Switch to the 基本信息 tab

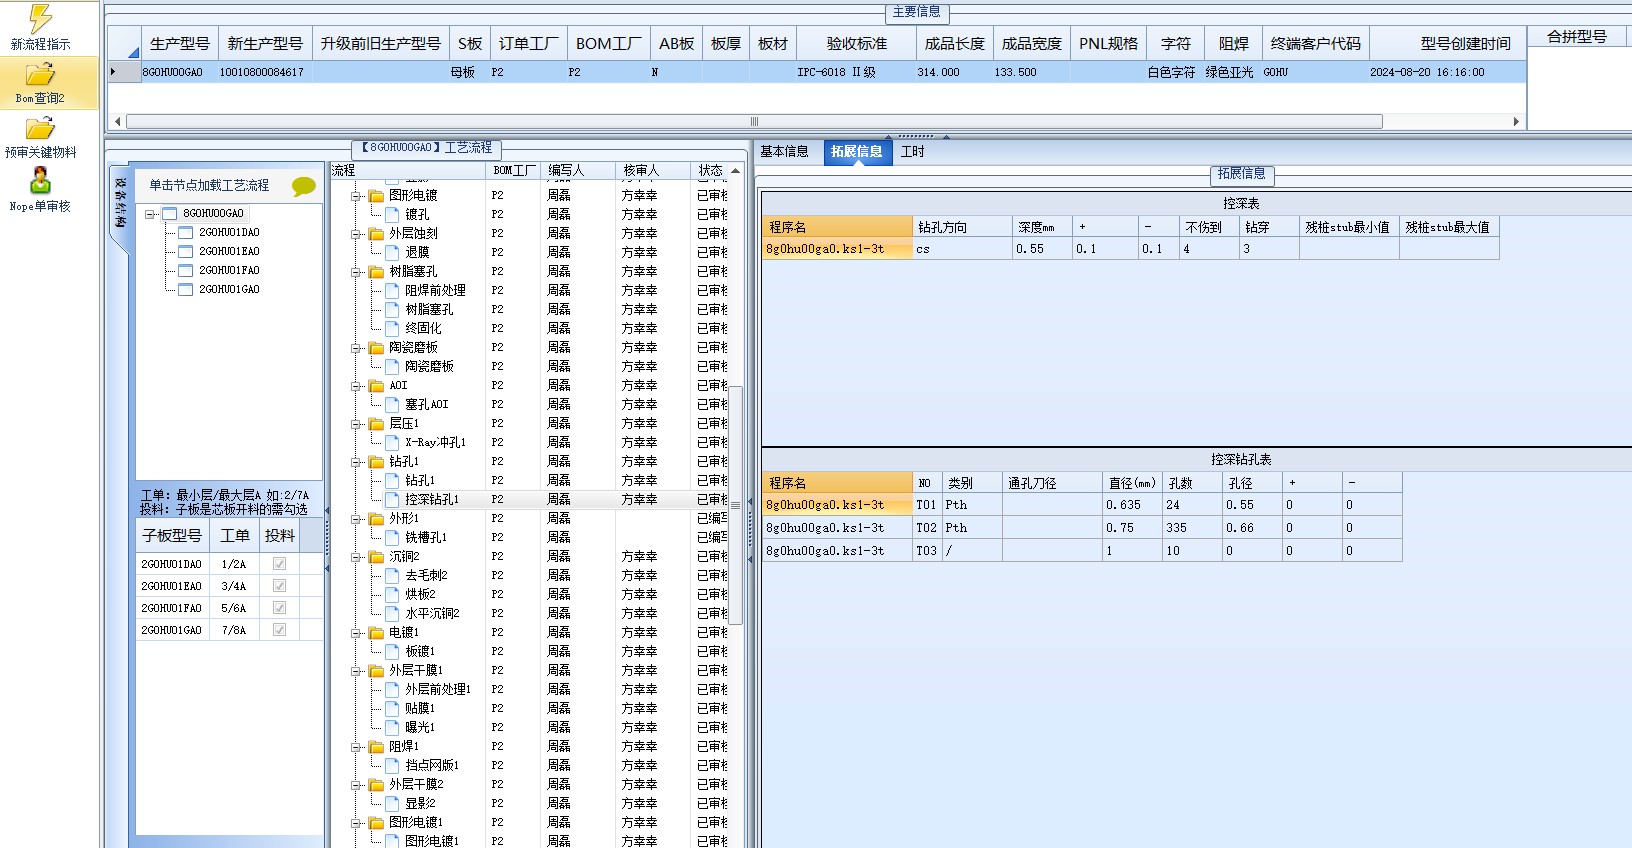pyautogui.click(x=784, y=152)
